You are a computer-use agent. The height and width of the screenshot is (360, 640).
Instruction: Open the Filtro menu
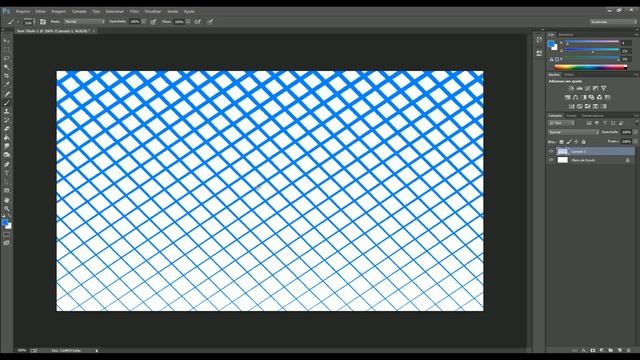134,11
